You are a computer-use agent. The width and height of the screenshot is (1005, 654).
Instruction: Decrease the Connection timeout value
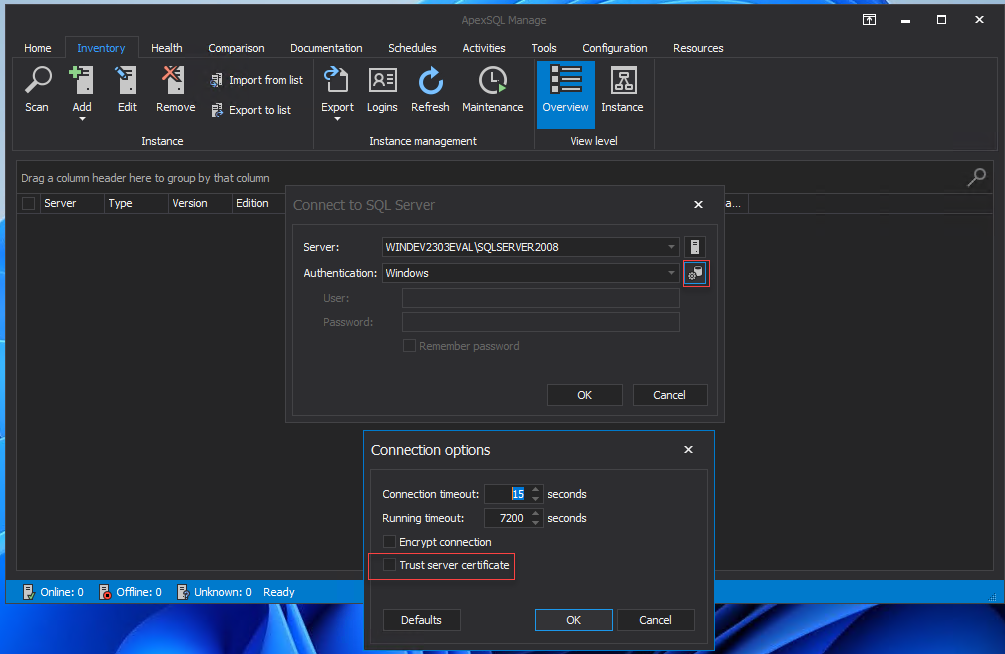tap(536, 499)
